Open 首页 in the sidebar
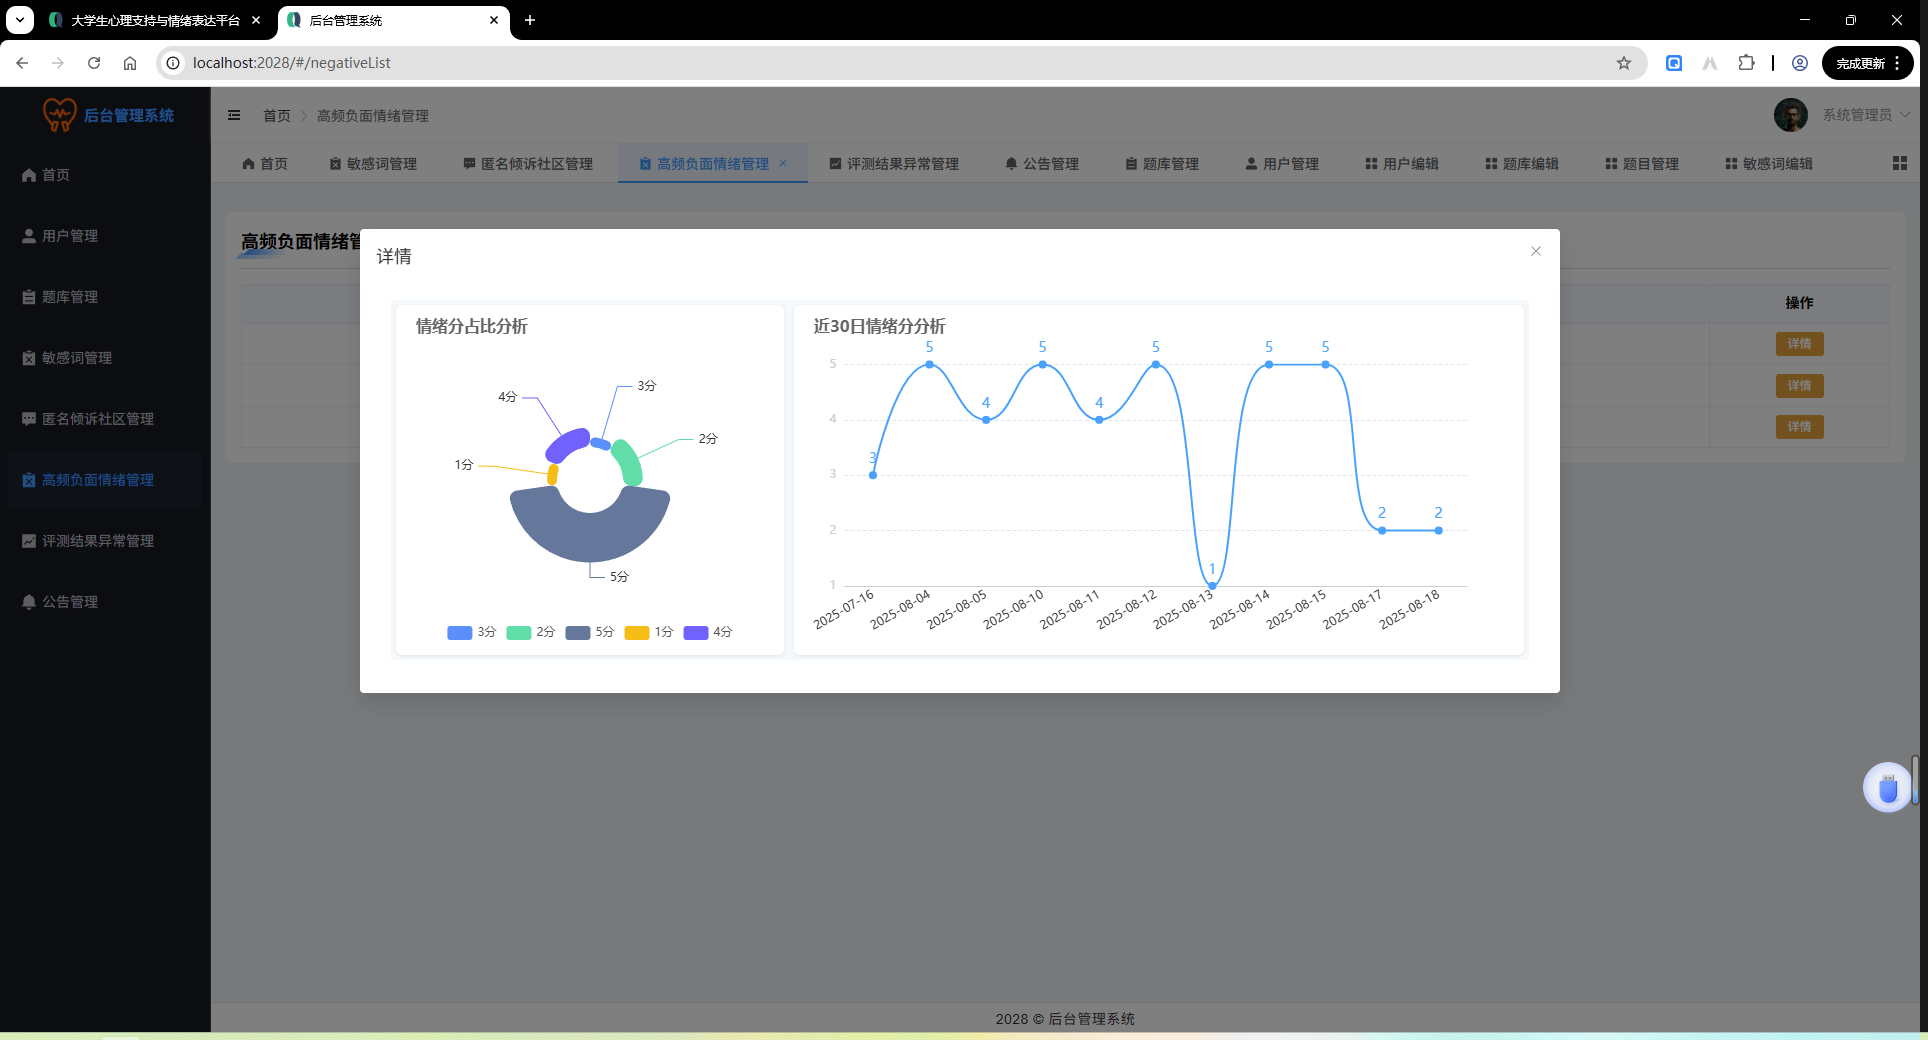Viewport: 1928px width, 1040px height. point(105,175)
